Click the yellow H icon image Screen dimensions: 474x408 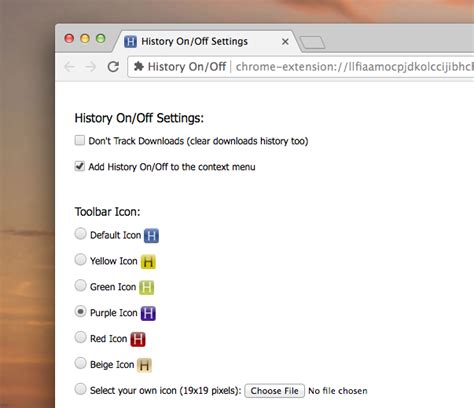pos(148,262)
